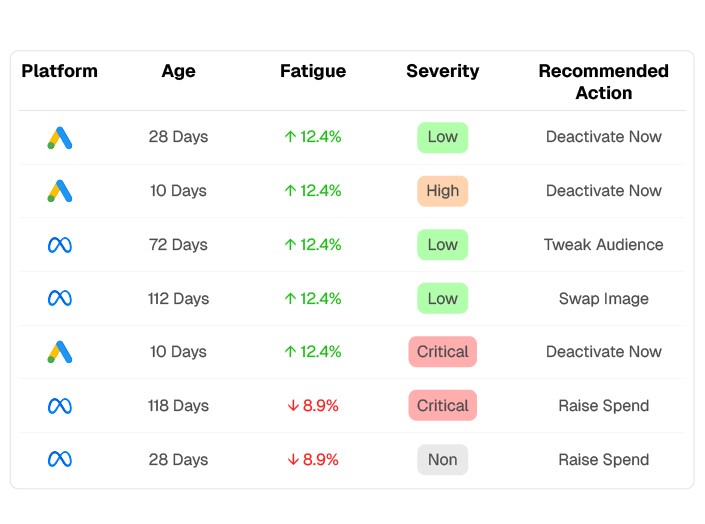Click the gray Non severity badge
This screenshot has height=524, width=705.
(442, 460)
